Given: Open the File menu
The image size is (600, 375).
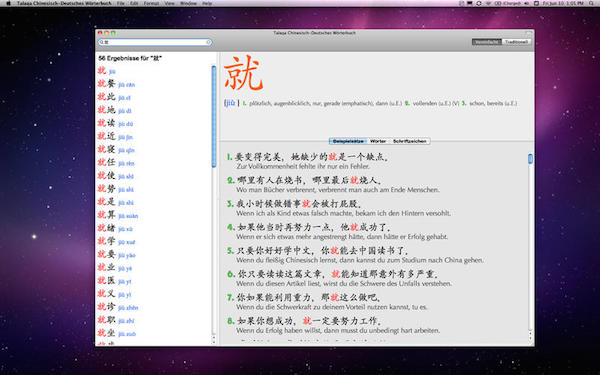Looking at the screenshot, I should [x=121, y=3].
